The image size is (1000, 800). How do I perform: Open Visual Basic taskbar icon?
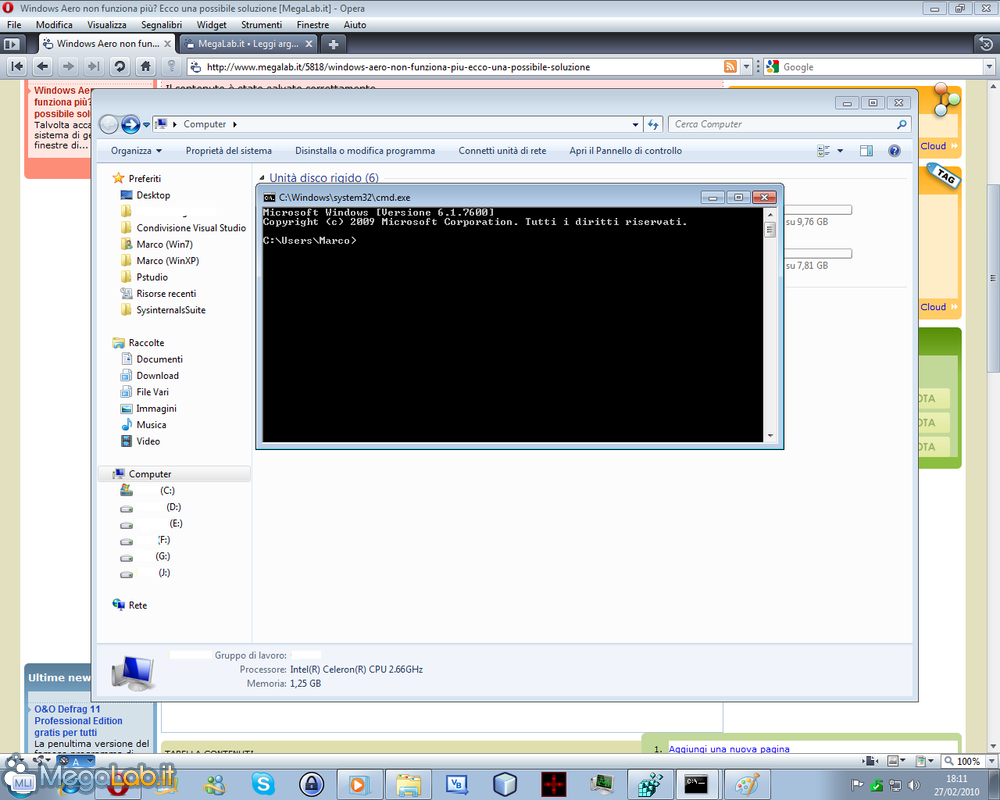(457, 784)
